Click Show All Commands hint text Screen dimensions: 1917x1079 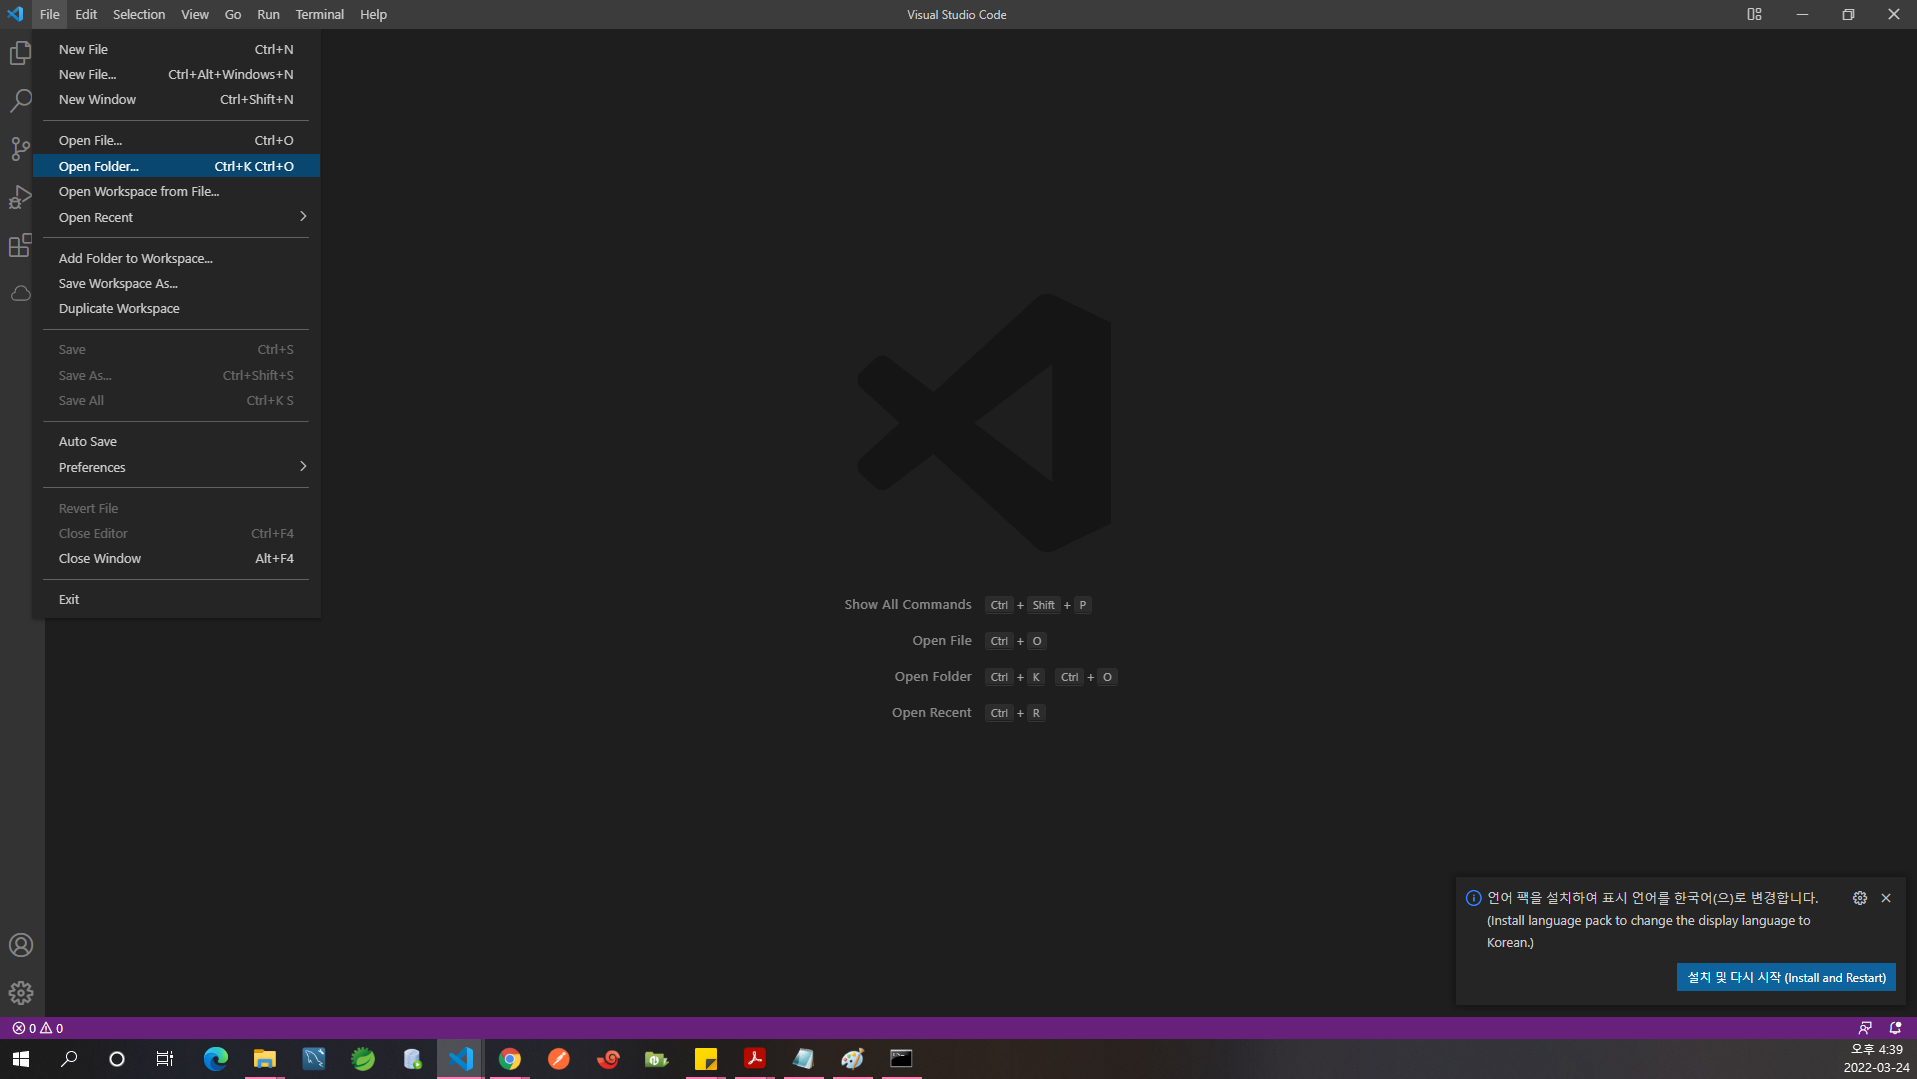pos(908,604)
